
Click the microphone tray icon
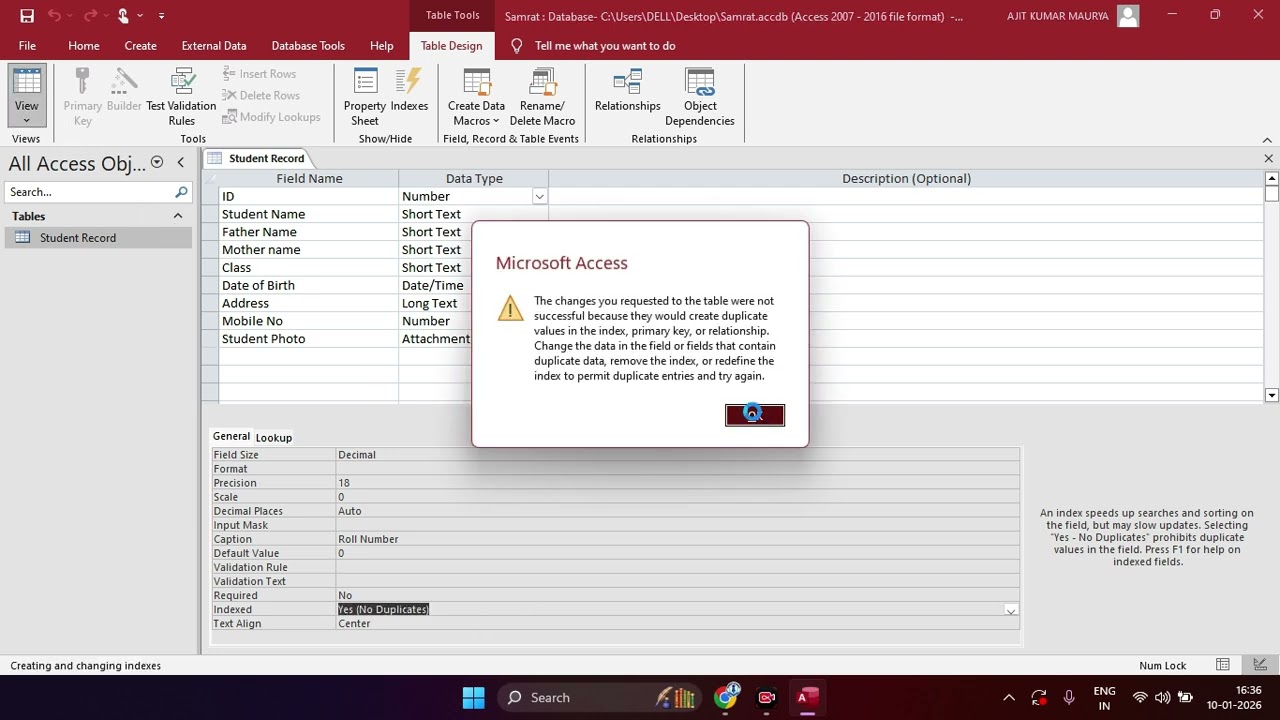[x=1069, y=697]
